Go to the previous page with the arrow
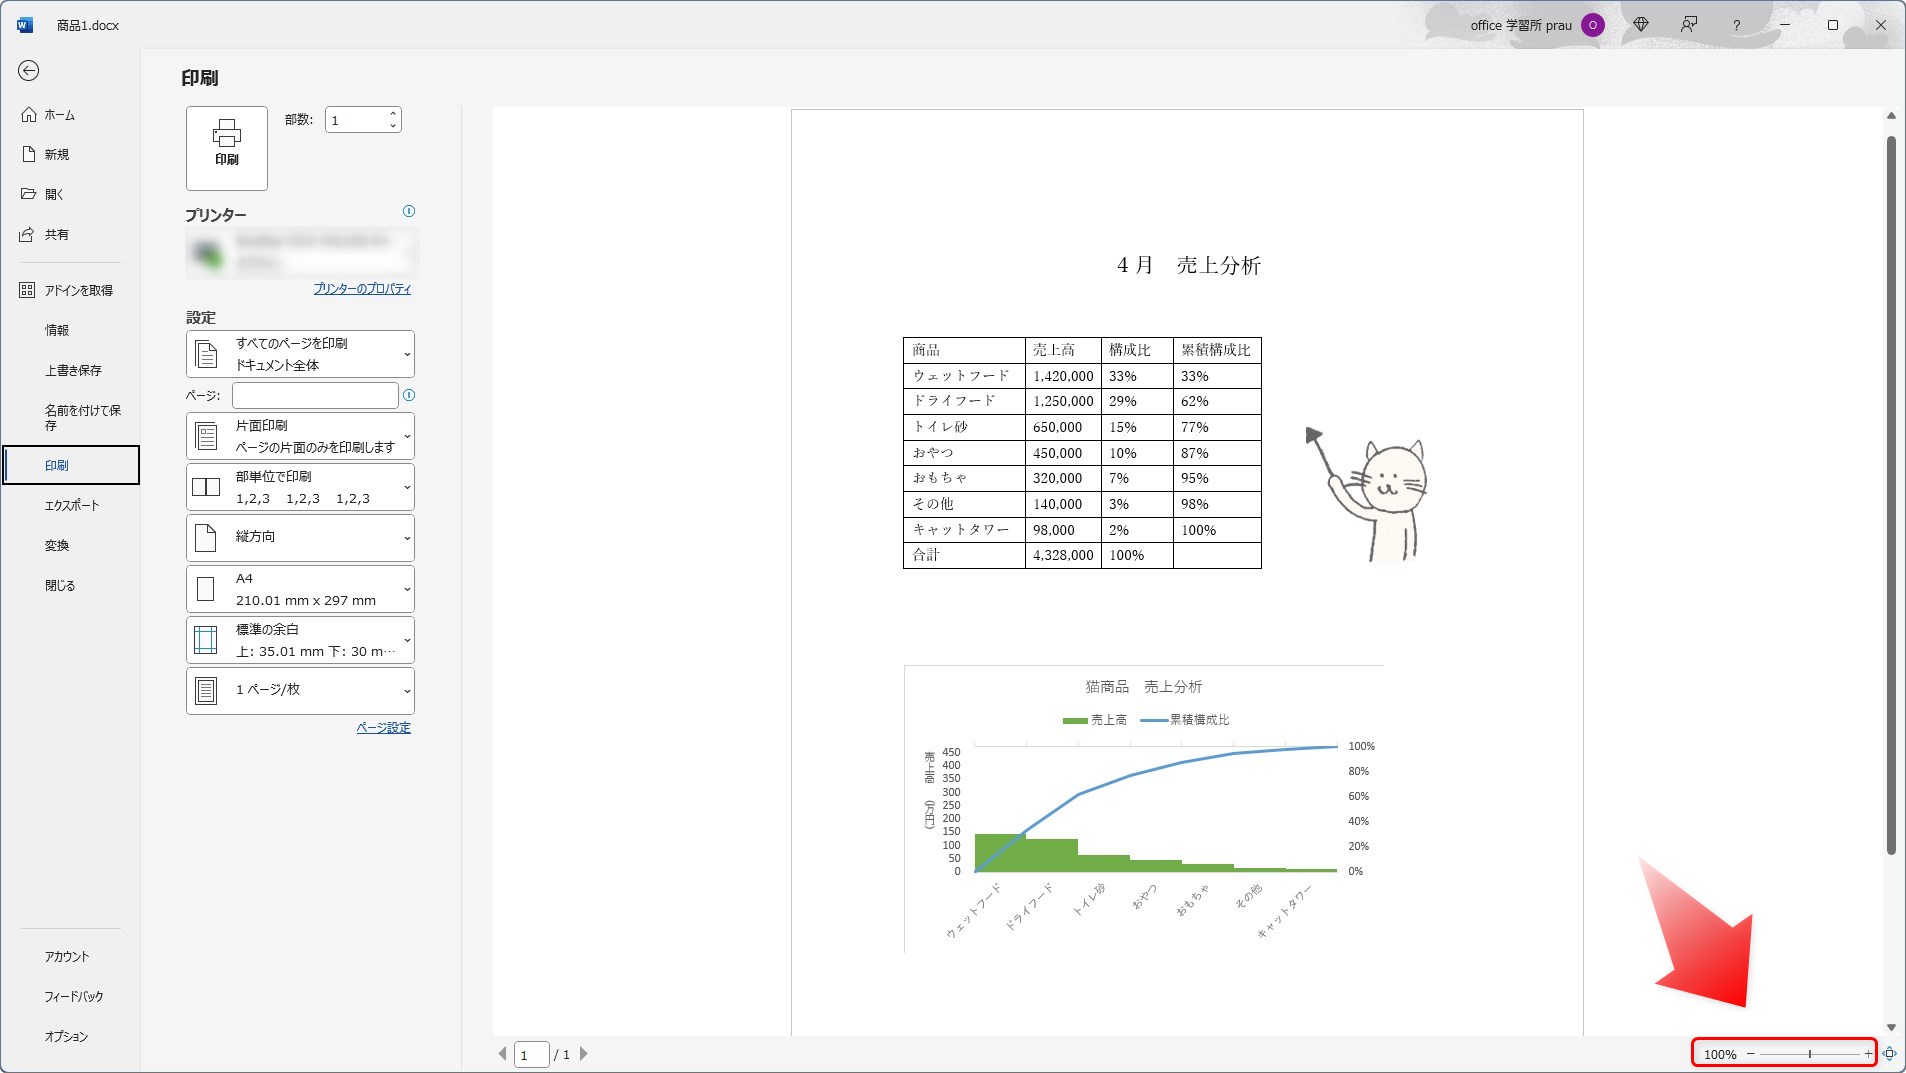This screenshot has height=1073, width=1906. pos(502,1054)
